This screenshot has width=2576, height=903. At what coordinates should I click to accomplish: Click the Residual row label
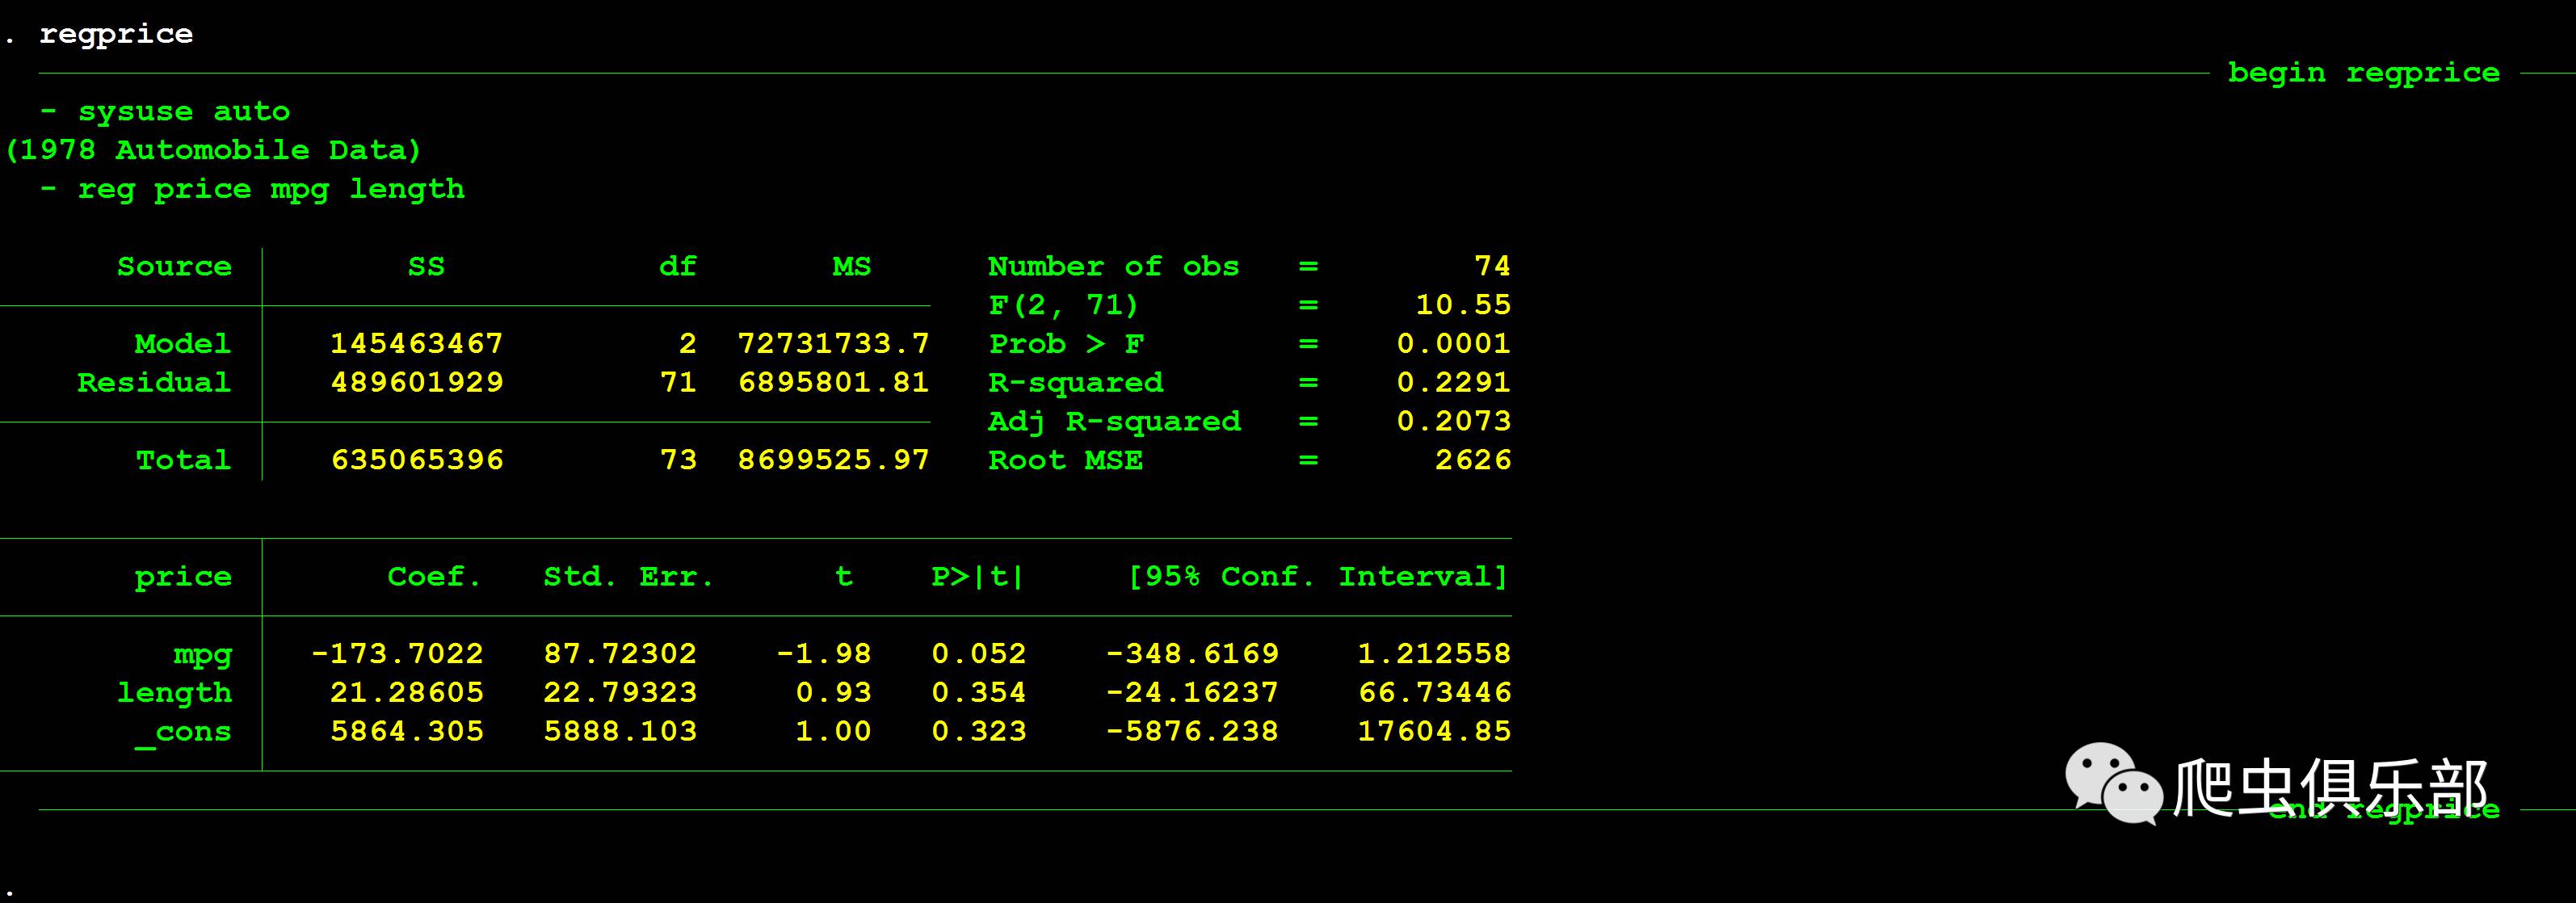coord(154,382)
